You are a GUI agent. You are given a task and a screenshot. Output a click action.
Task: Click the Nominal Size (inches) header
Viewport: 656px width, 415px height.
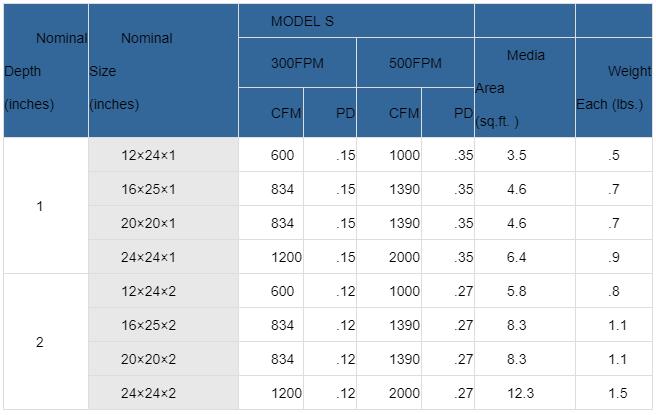163,71
